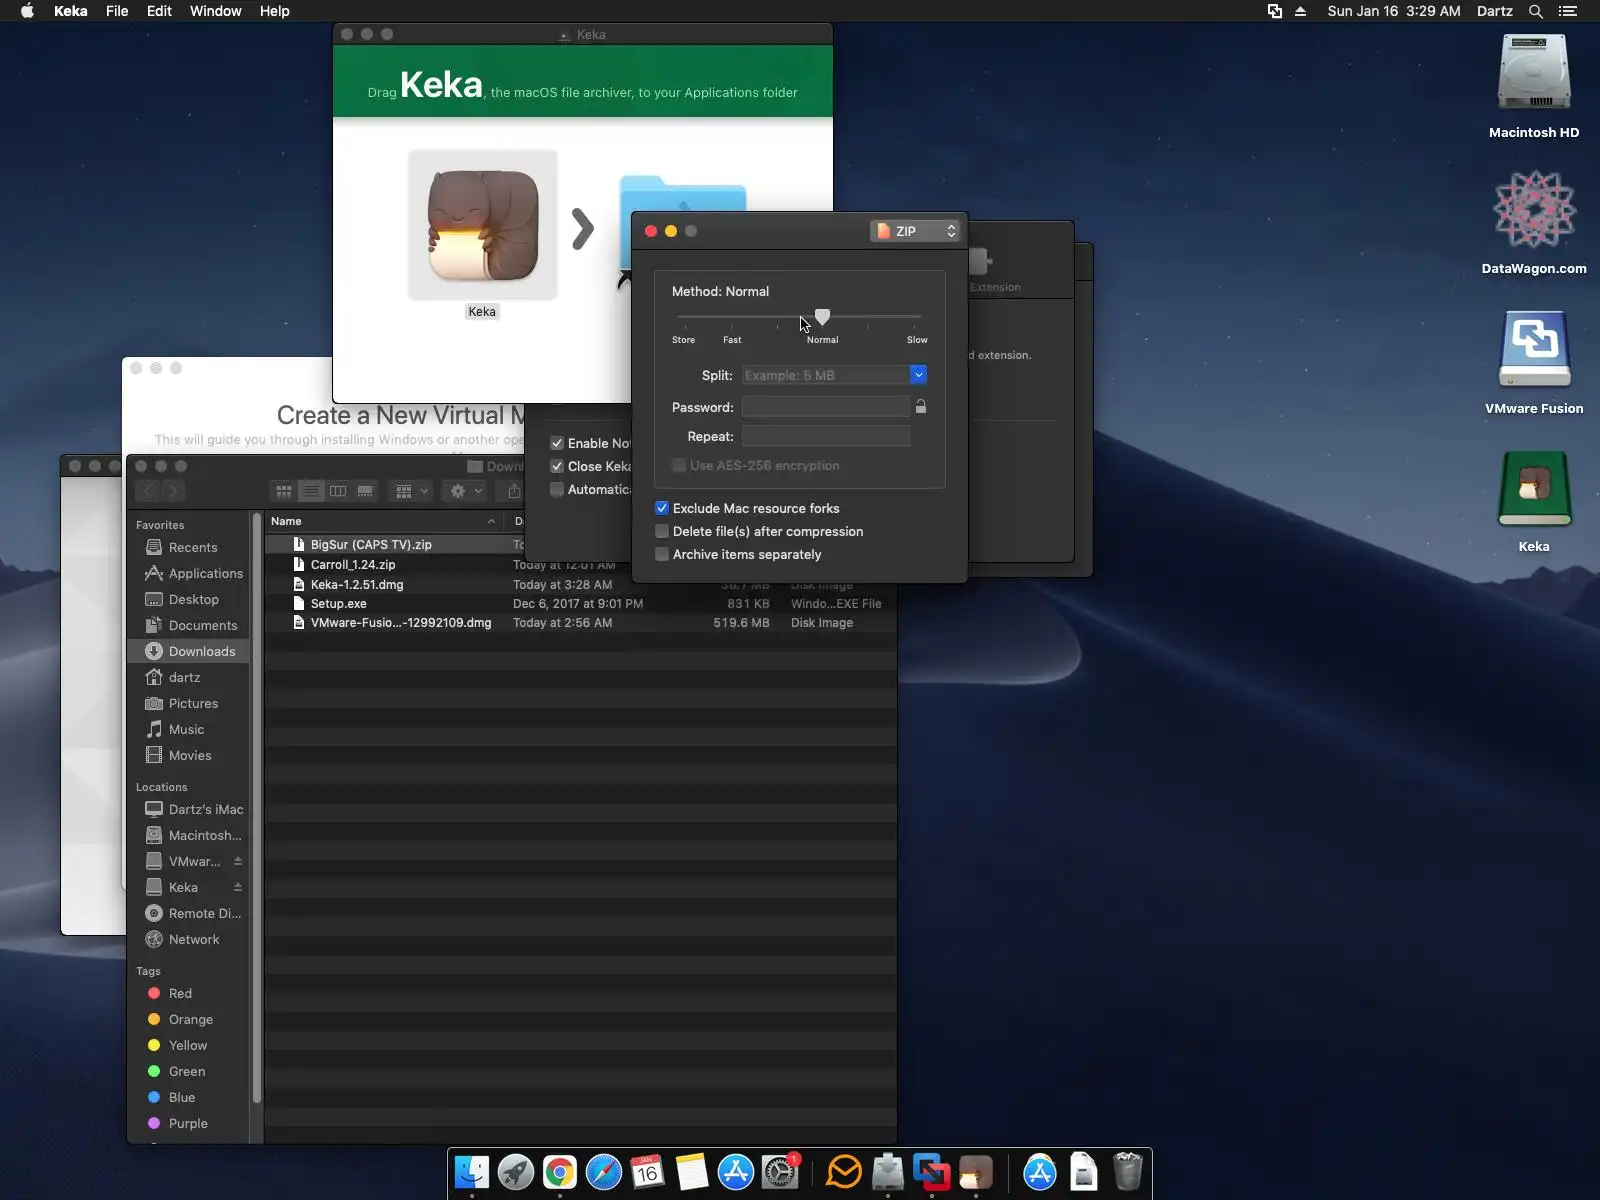
Task: Enable Delete file(s) after compression
Action: point(662,531)
